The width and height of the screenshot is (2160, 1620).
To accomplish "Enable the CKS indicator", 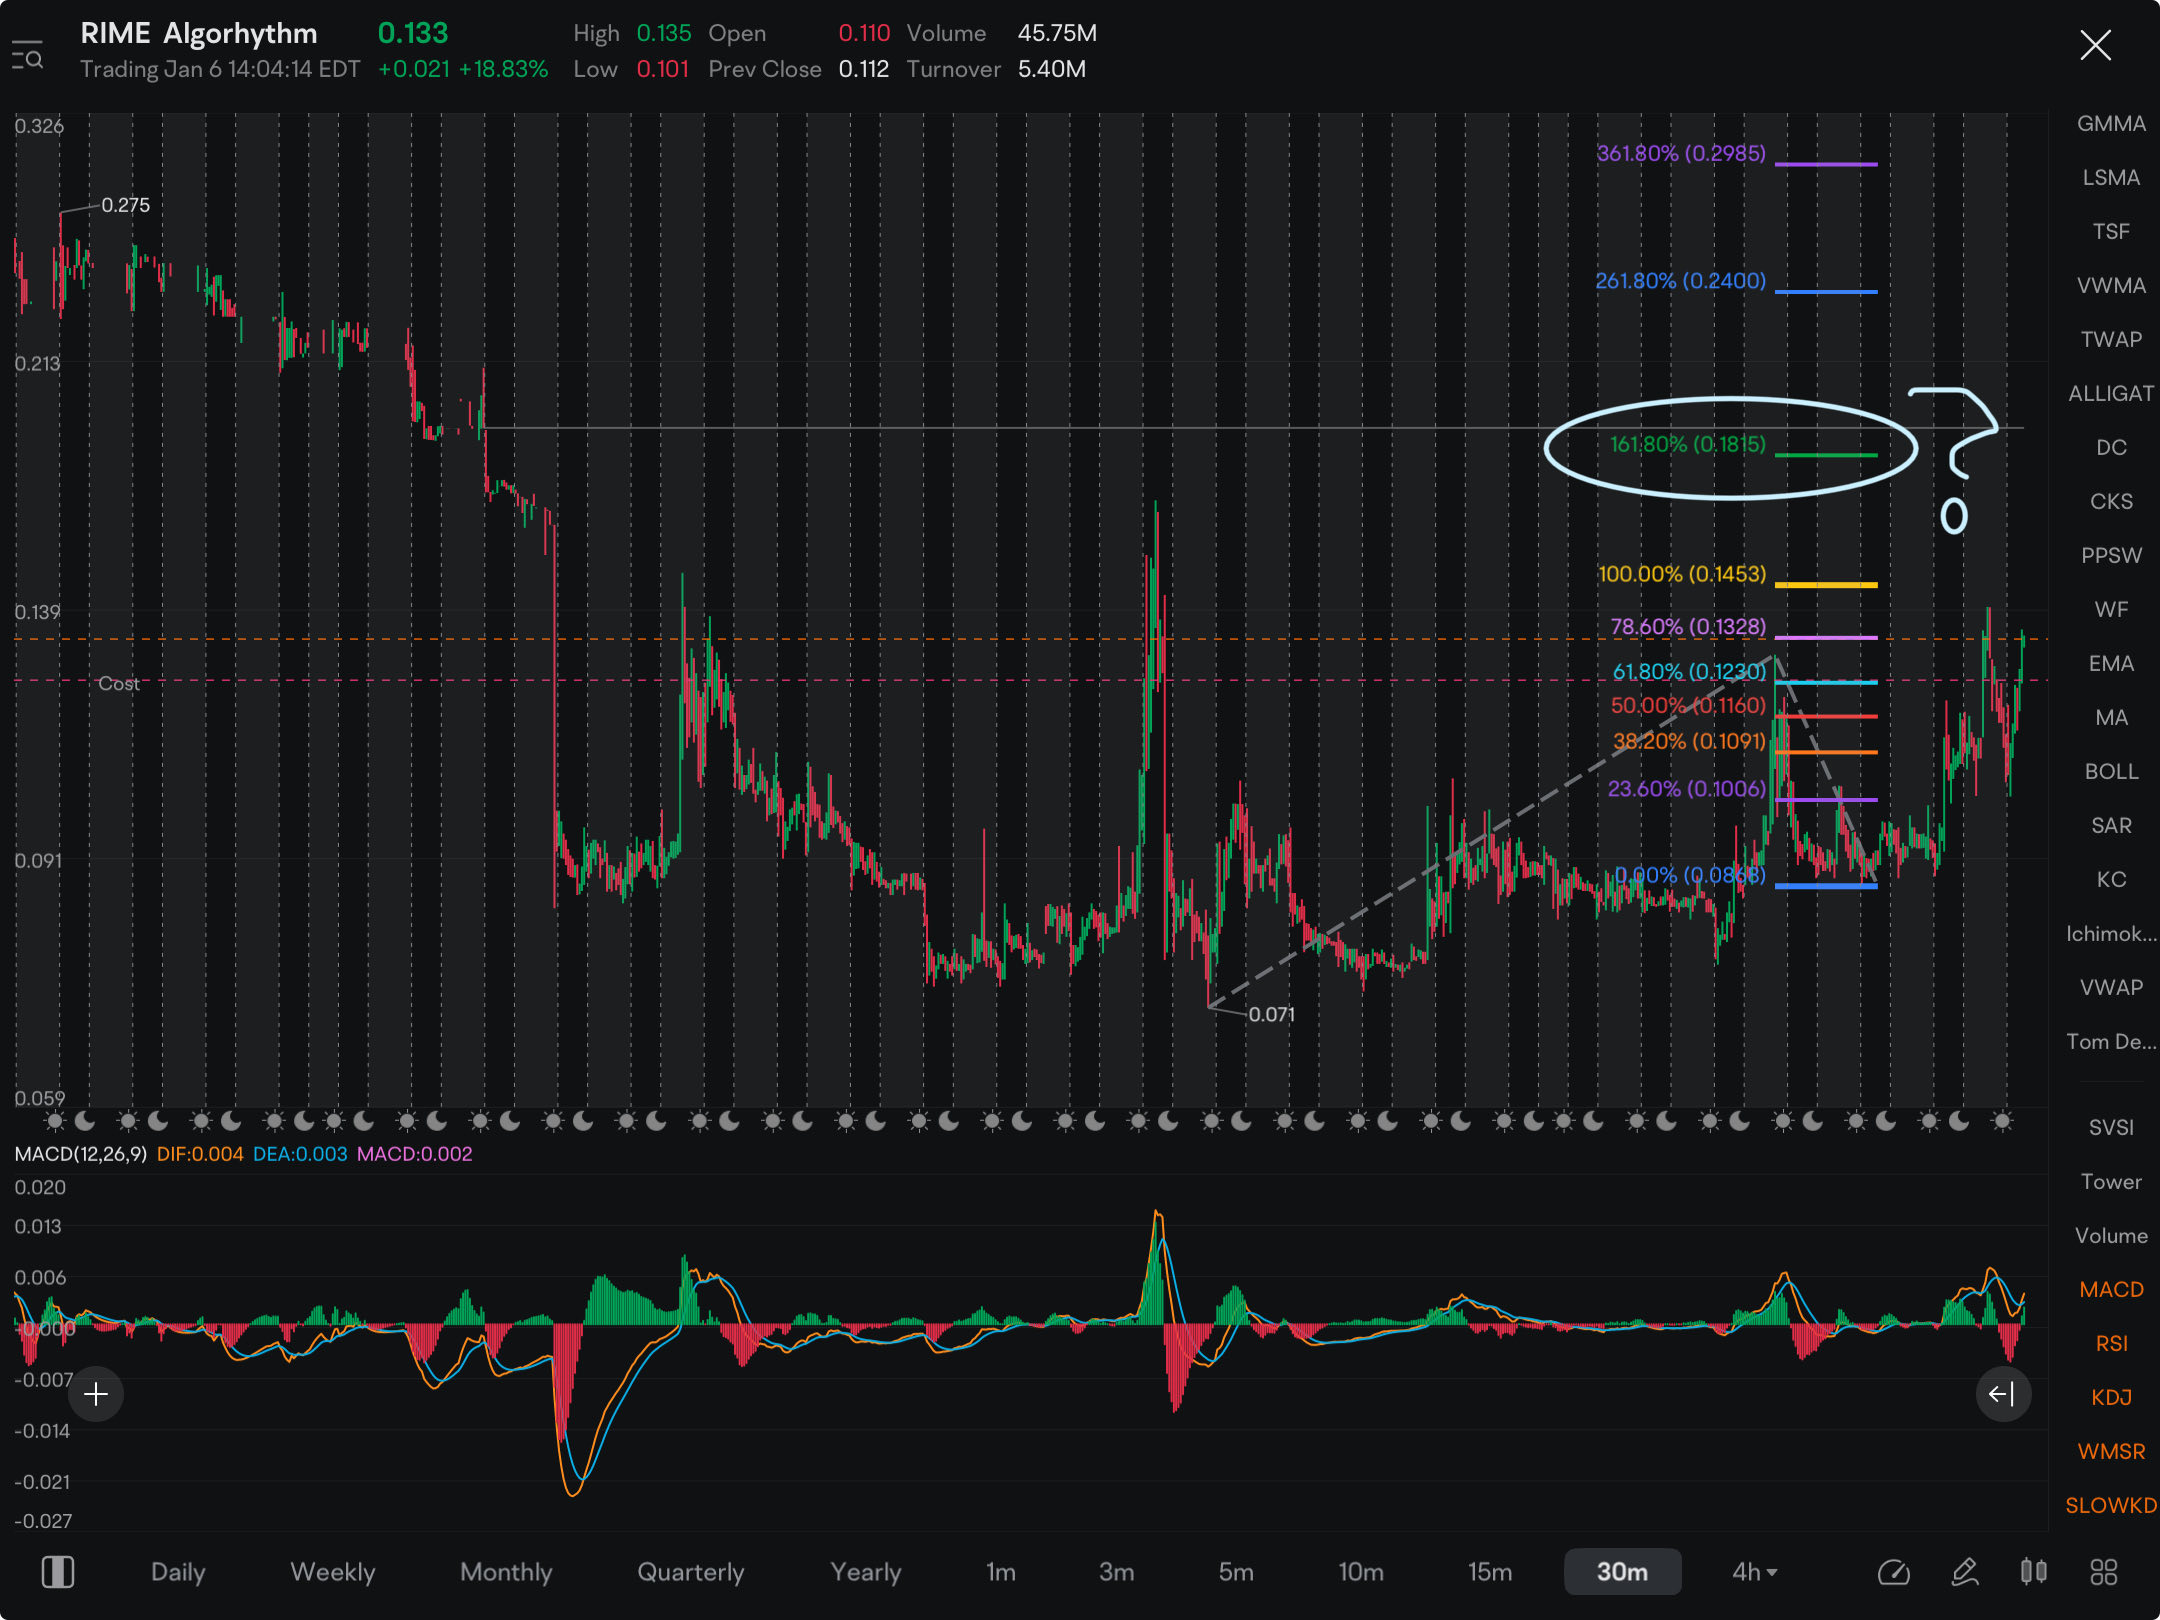I will coord(2111,501).
